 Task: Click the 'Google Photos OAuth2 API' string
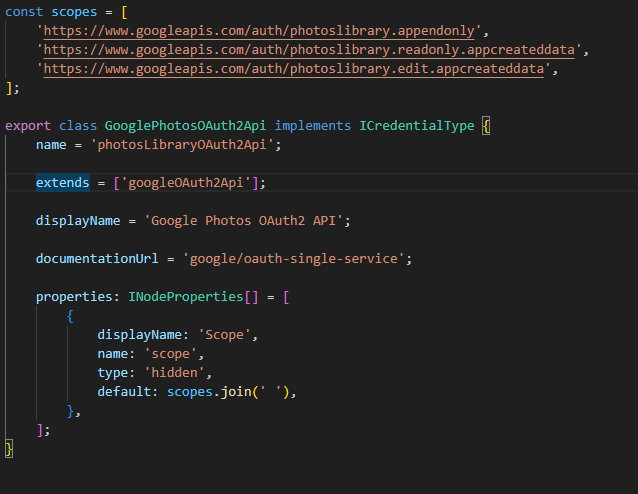pyautogui.click(x=243, y=221)
